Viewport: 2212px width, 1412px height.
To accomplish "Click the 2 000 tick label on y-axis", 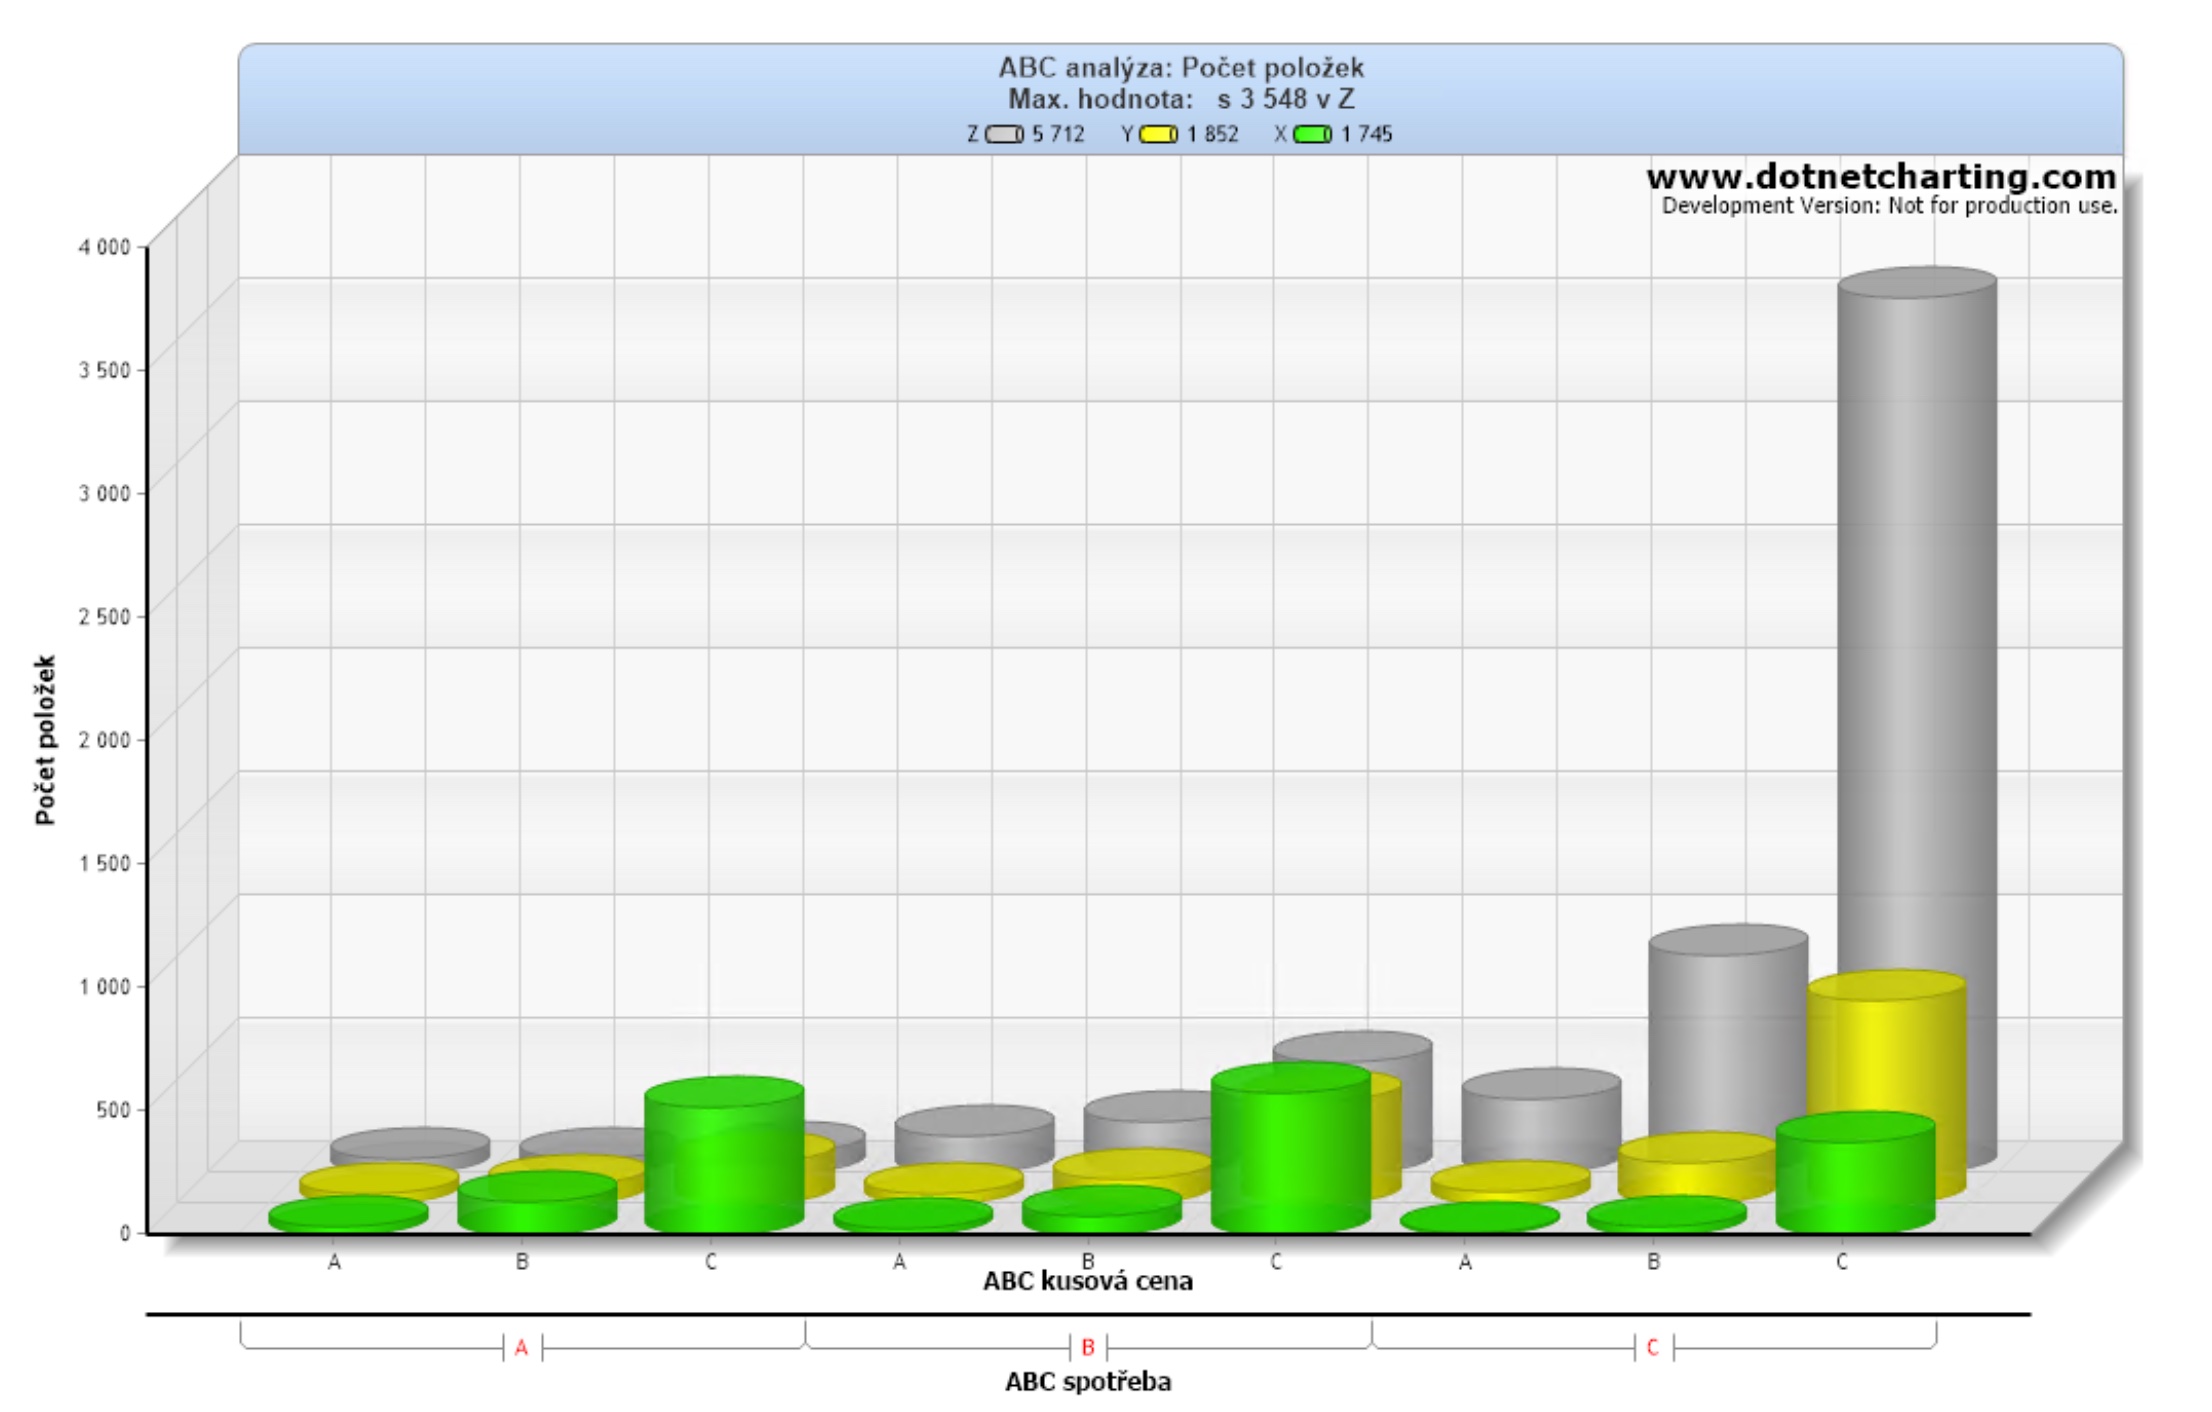I will pyautogui.click(x=105, y=740).
